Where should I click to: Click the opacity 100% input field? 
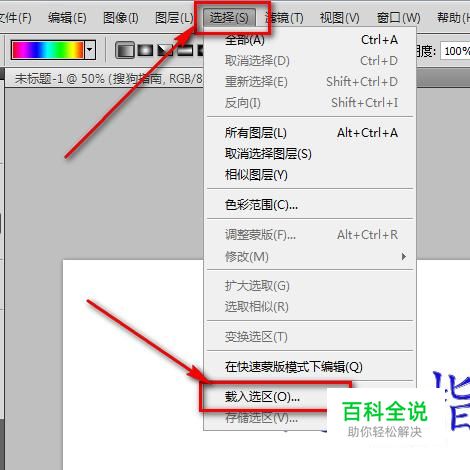455,51
